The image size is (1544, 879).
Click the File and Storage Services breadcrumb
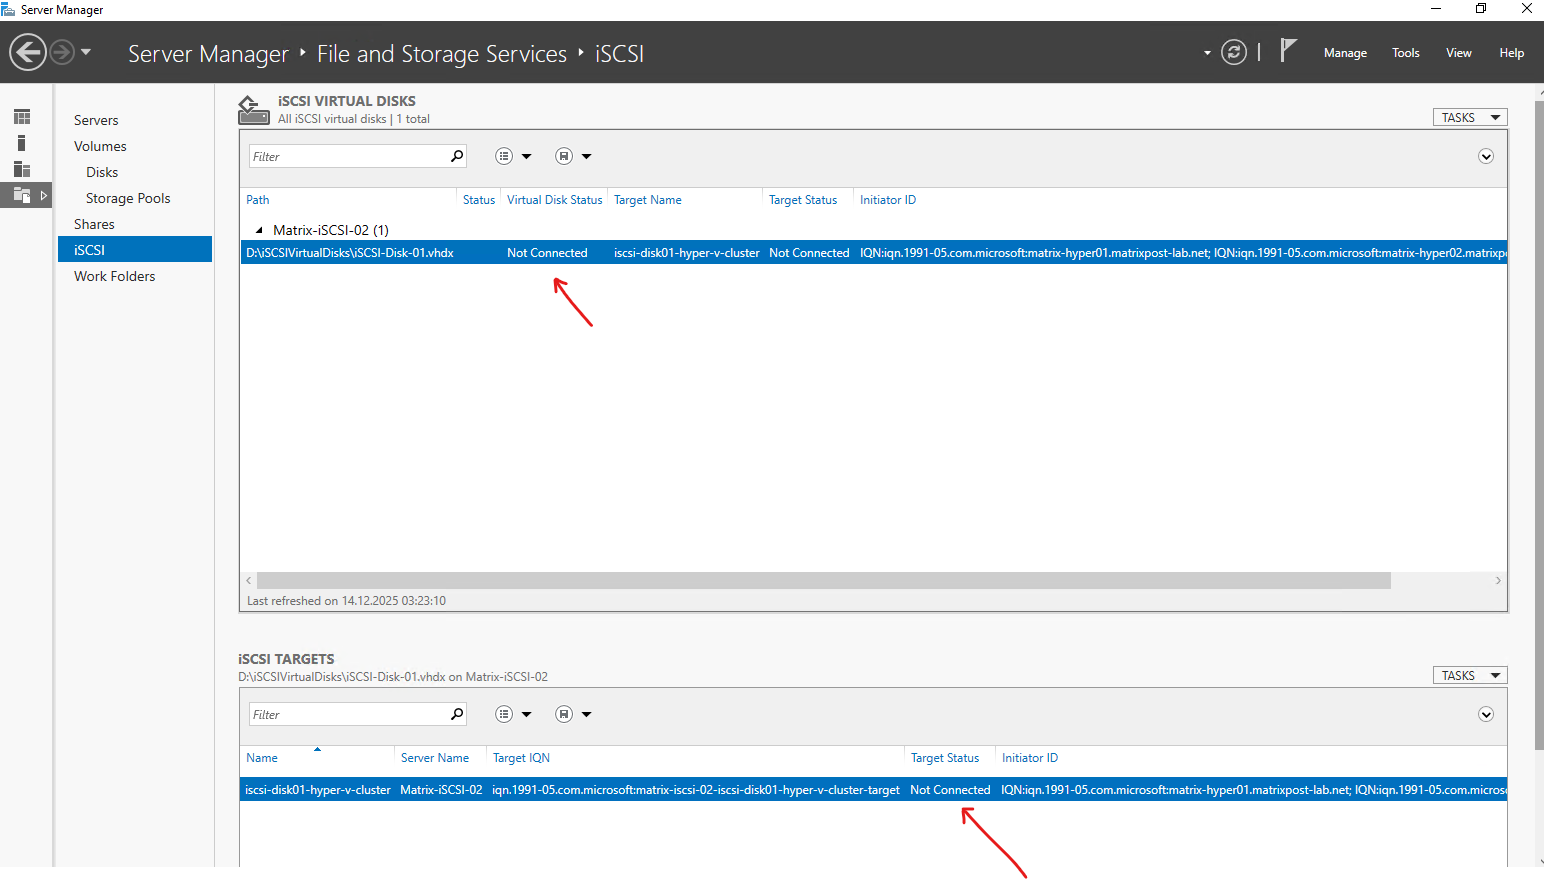pyautogui.click(x=442, y=54)
